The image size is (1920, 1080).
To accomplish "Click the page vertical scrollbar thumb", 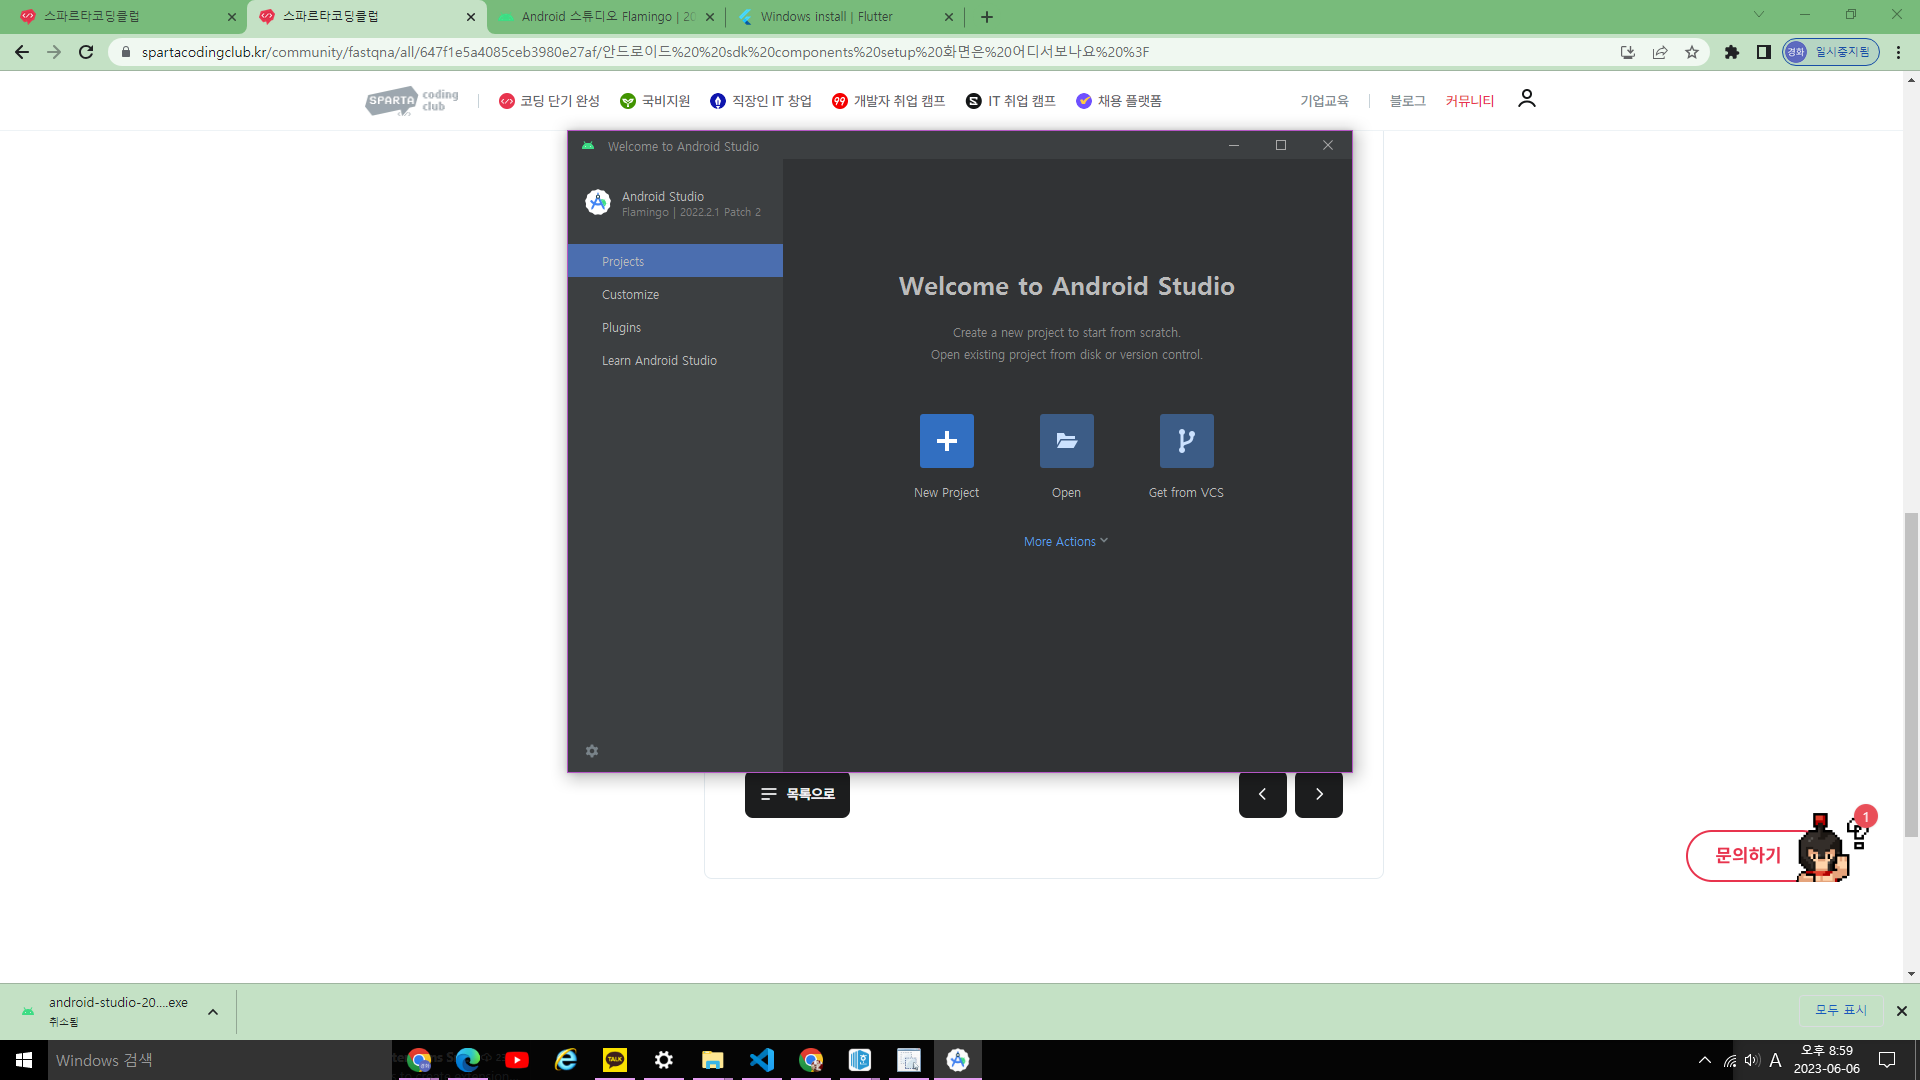I will (1912, 675).
